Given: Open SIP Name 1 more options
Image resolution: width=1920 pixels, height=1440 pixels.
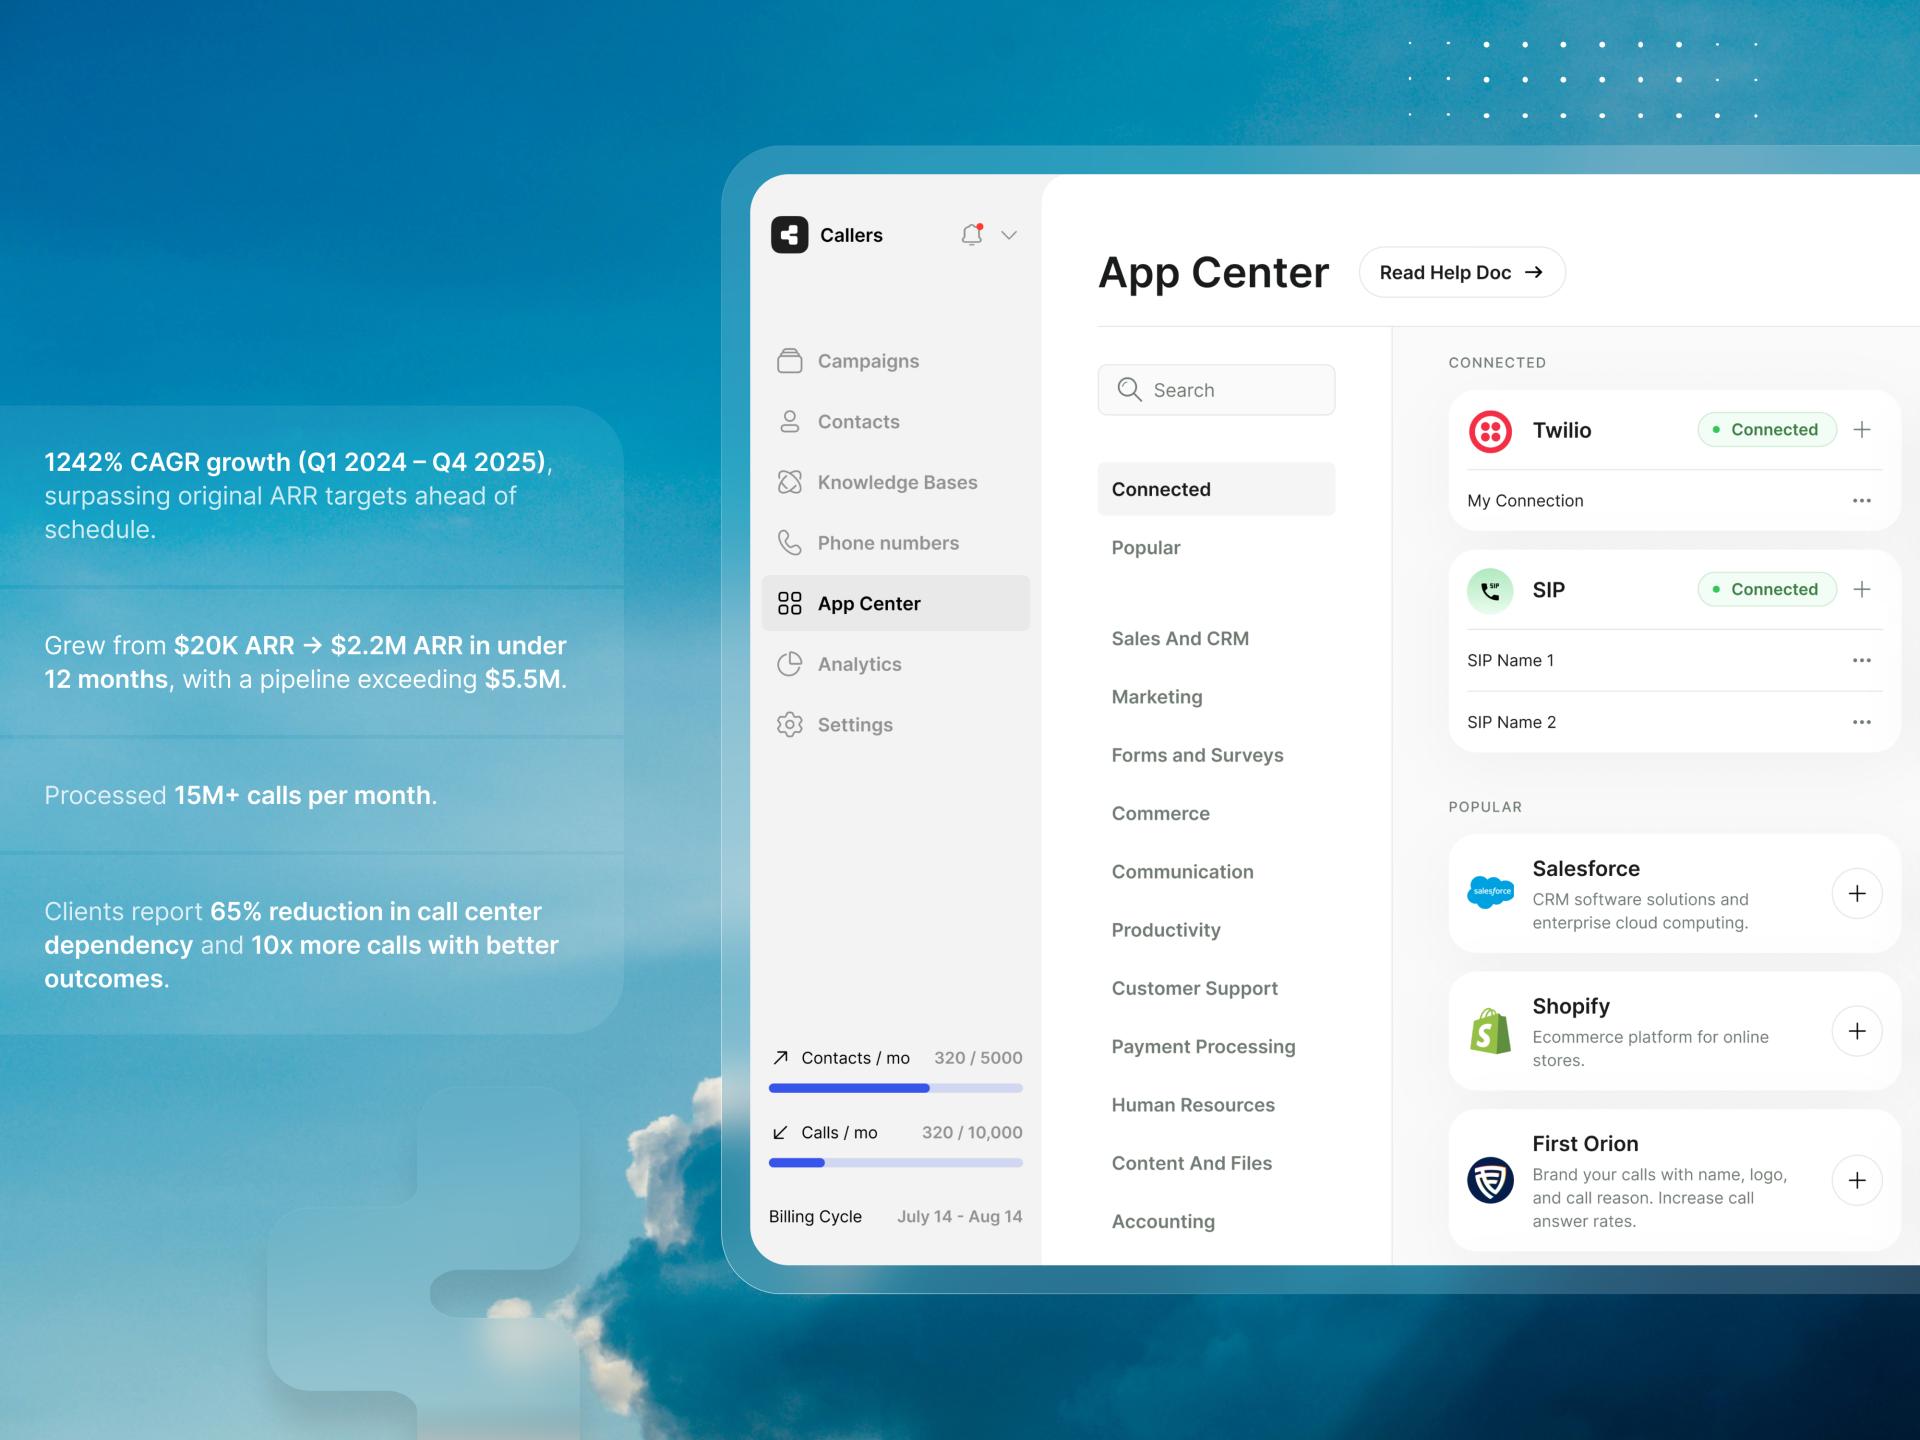Looking at the screenshot, I should [1861, 660].
